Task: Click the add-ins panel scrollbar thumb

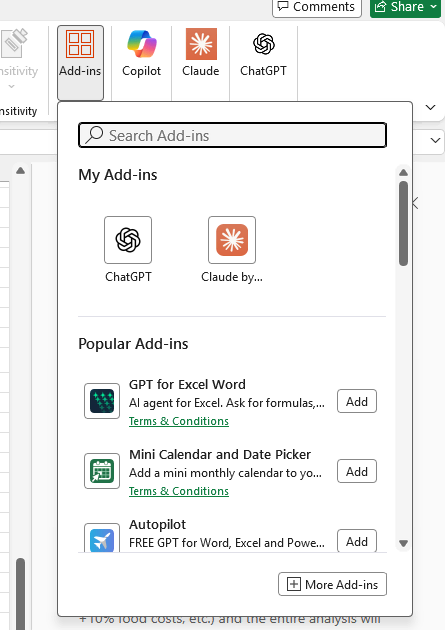Action: pos(404,223)
